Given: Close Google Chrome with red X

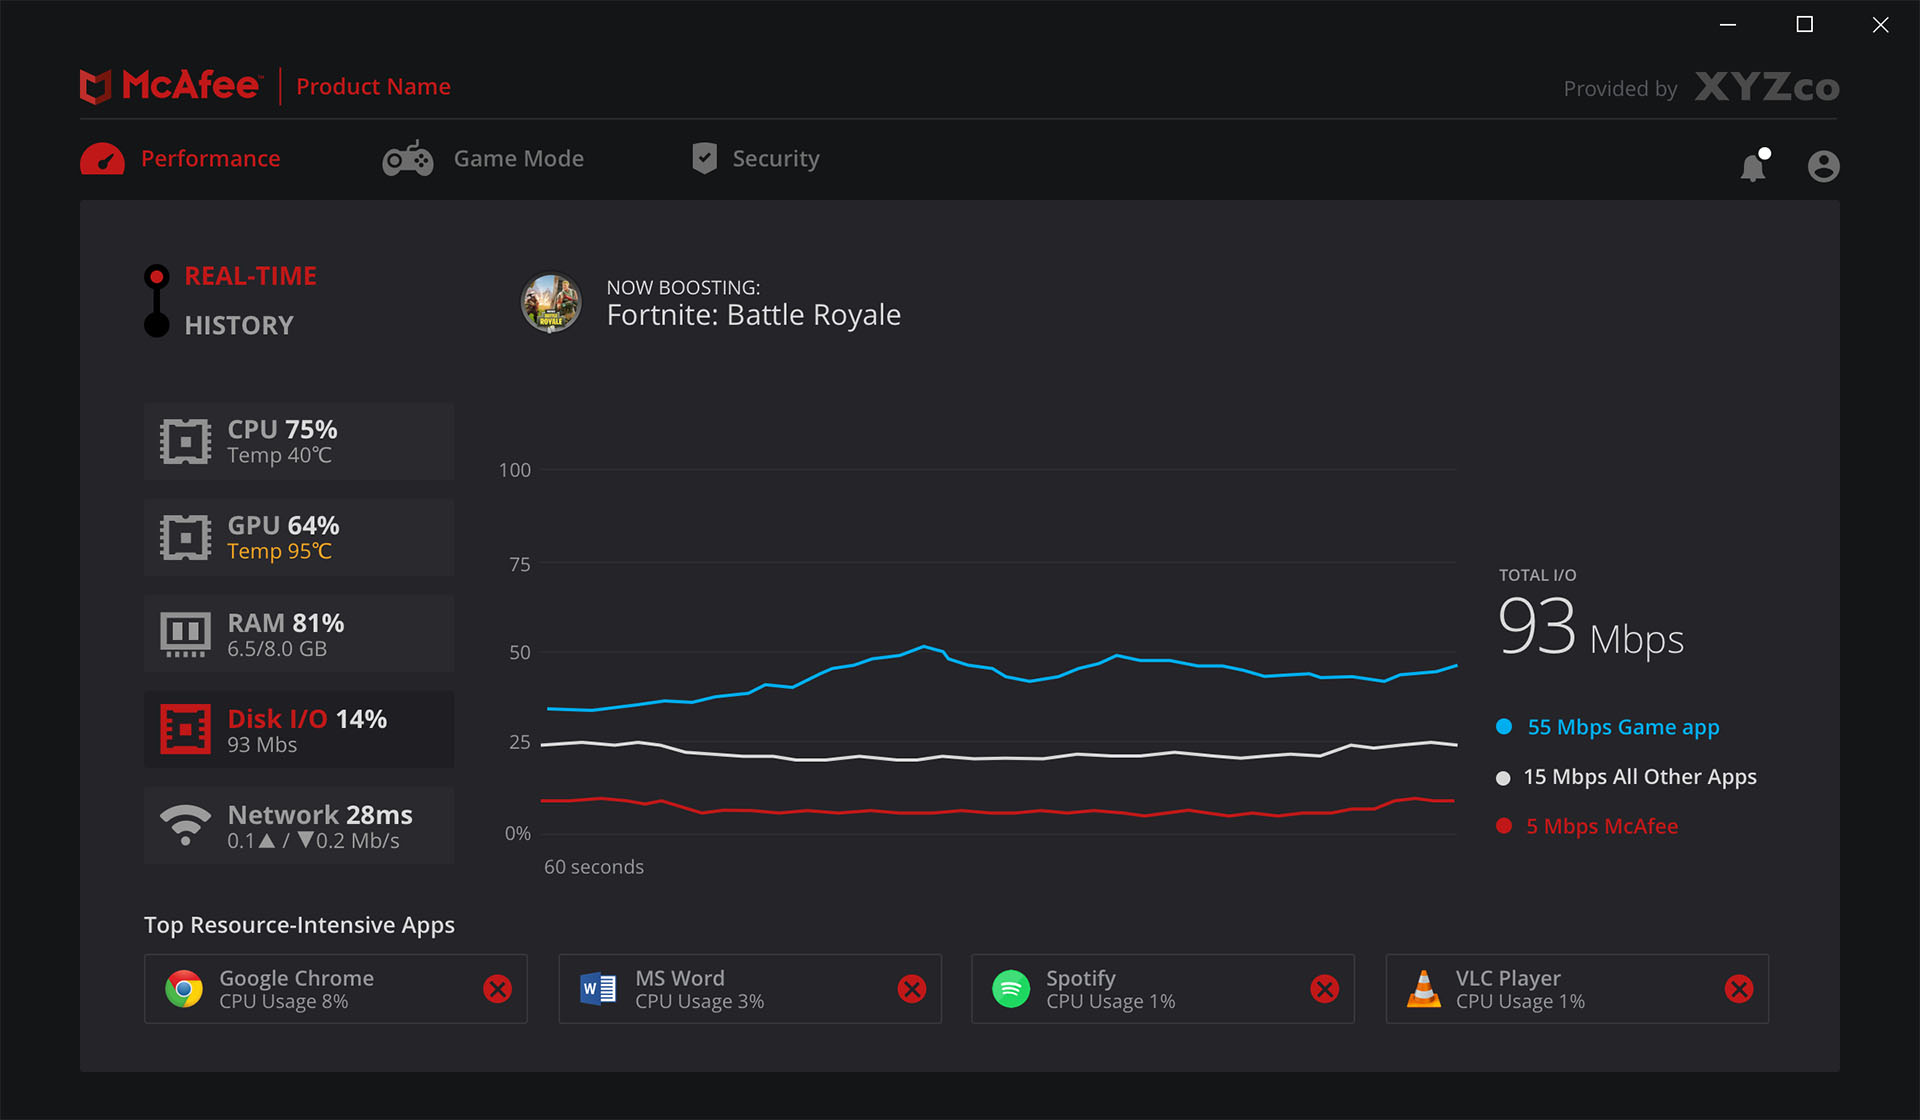Looking at the screenshot, I should (497, 989).
